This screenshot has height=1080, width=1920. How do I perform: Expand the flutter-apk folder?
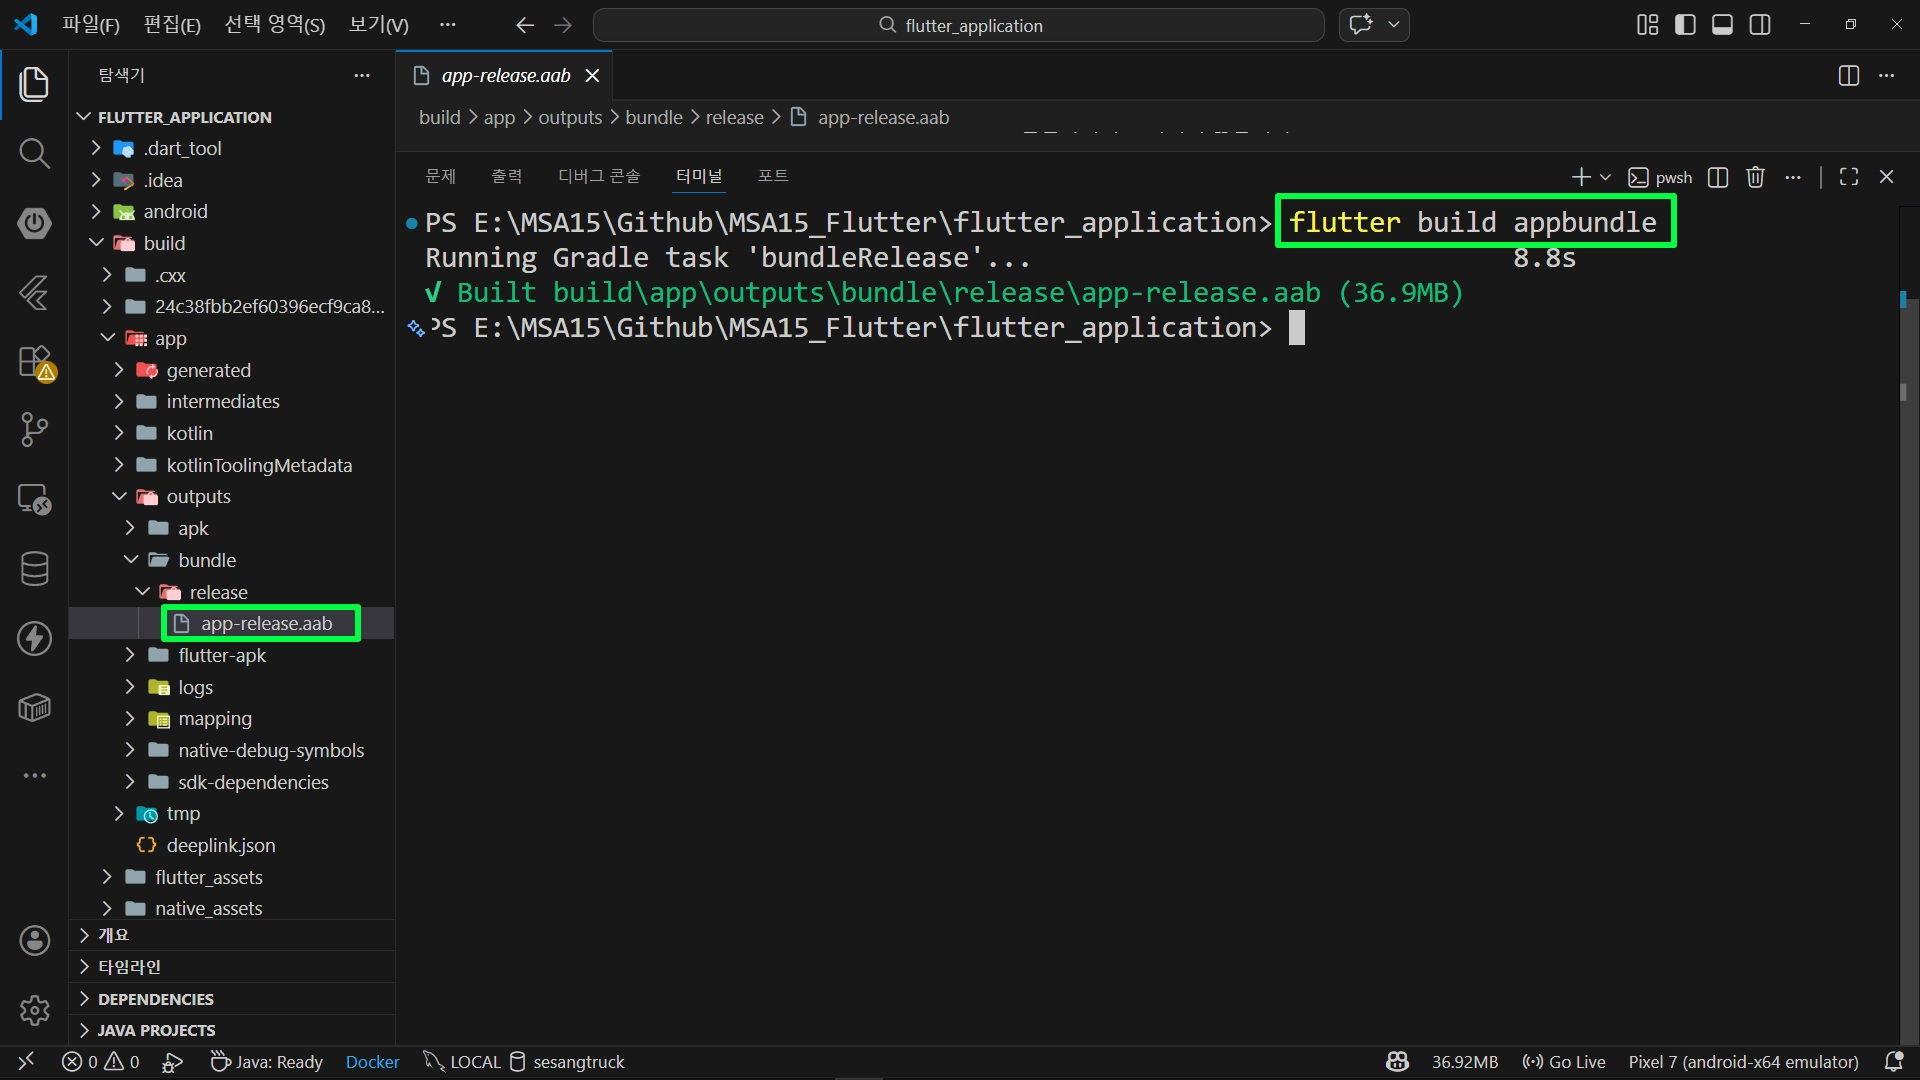[x=221, y=655]
